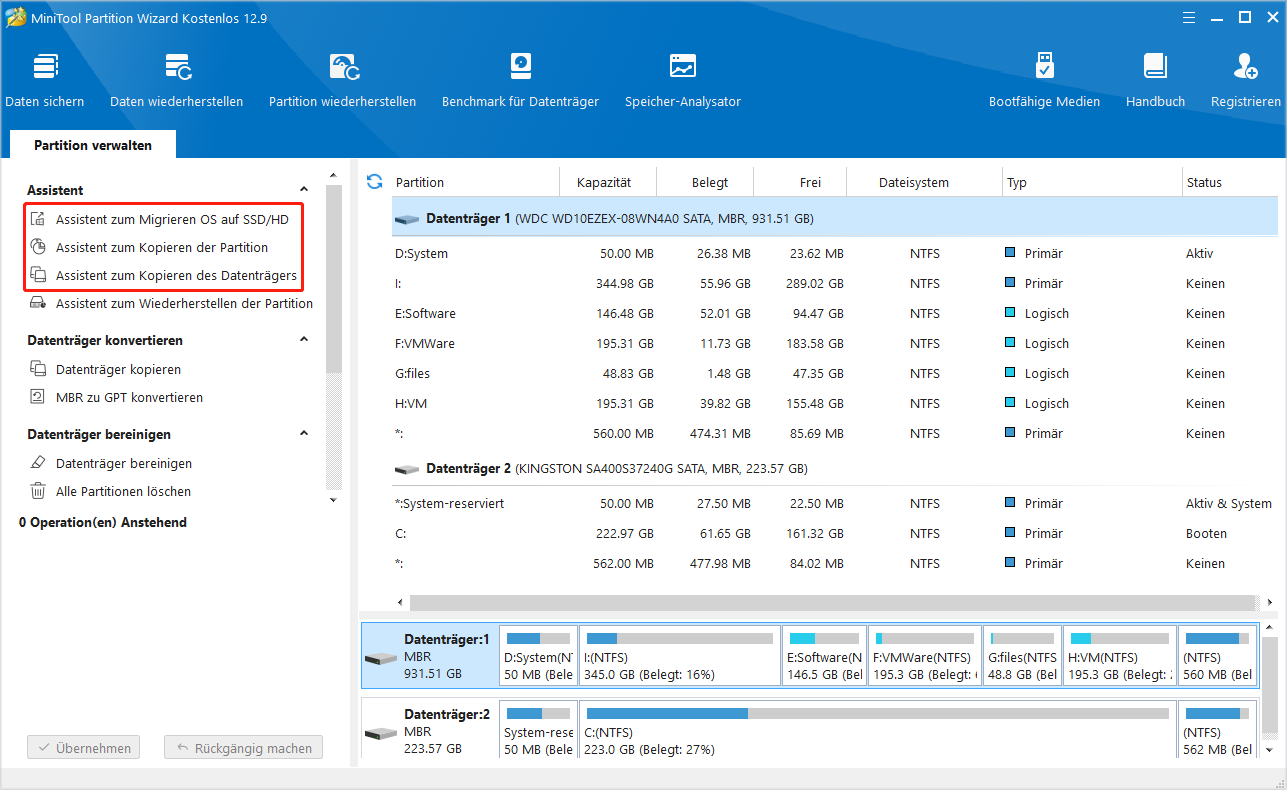Click Rückgängig machen button
The height and width of the screenshot is (790, 1287).
(x=244, y=747)
